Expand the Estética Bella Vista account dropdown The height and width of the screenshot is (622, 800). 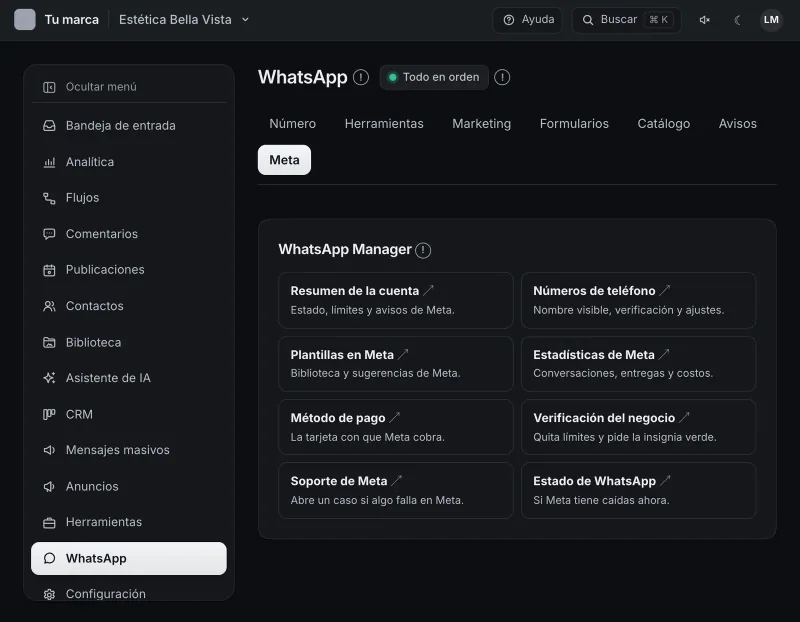184,20
